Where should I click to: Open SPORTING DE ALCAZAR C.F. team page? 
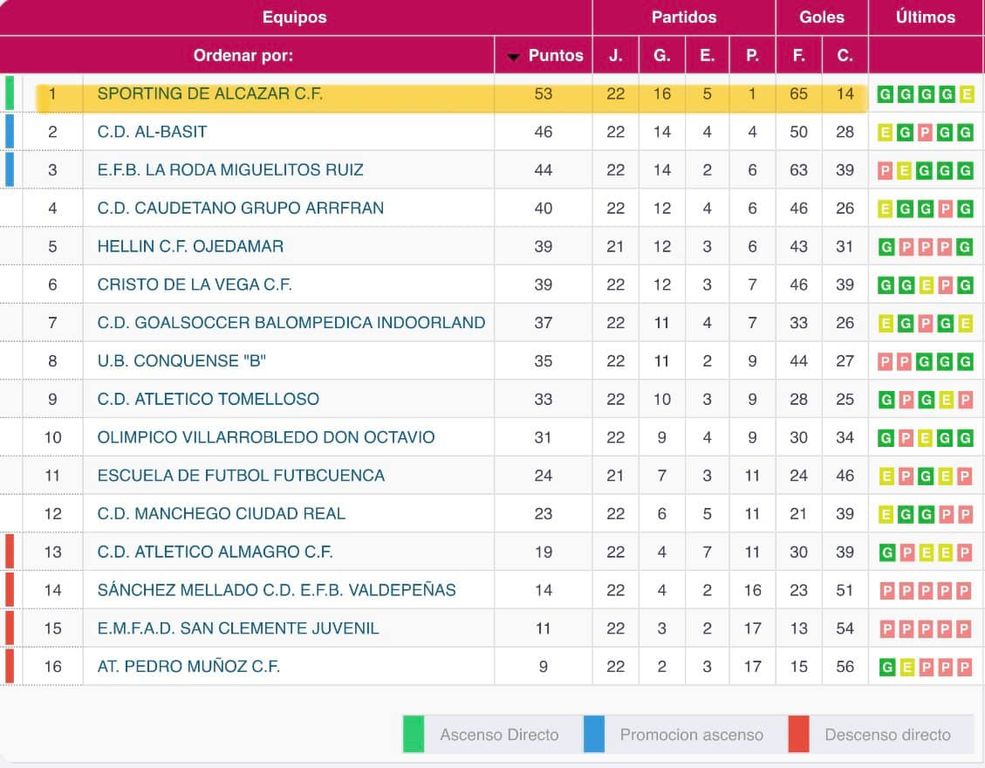210,94
